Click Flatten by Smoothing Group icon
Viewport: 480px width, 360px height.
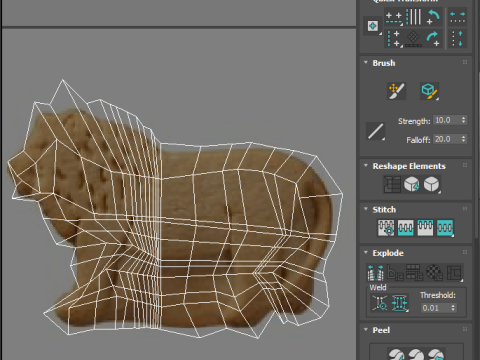pyautogui.click(x=415, y=273)
